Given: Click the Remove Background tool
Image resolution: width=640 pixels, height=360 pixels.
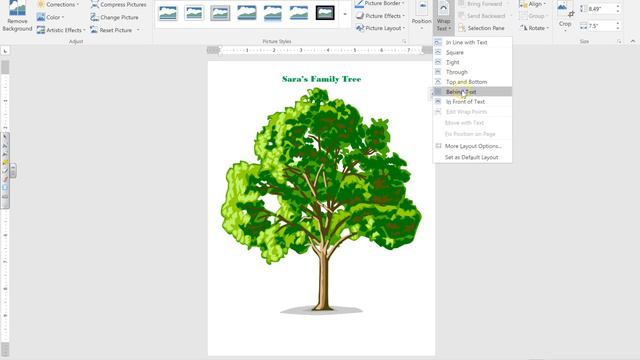Looking at the screenshot, I should tap(17, 16).
